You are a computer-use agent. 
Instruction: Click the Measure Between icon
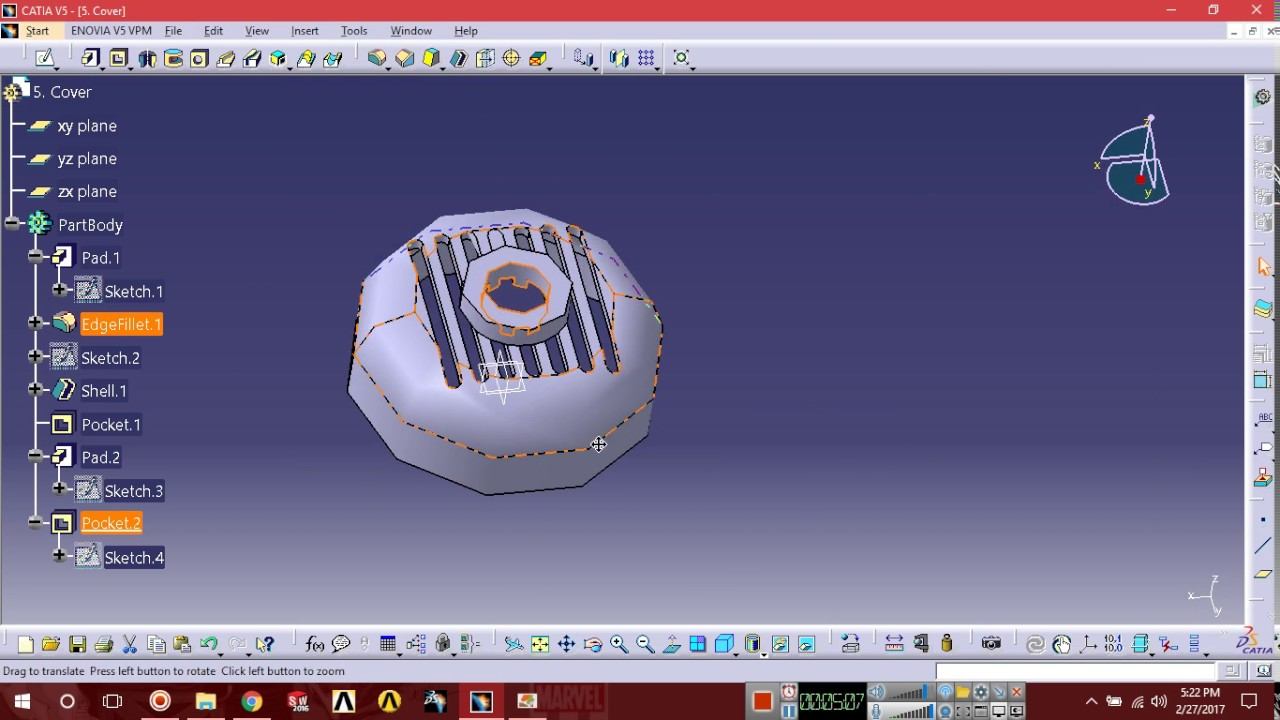894,644
